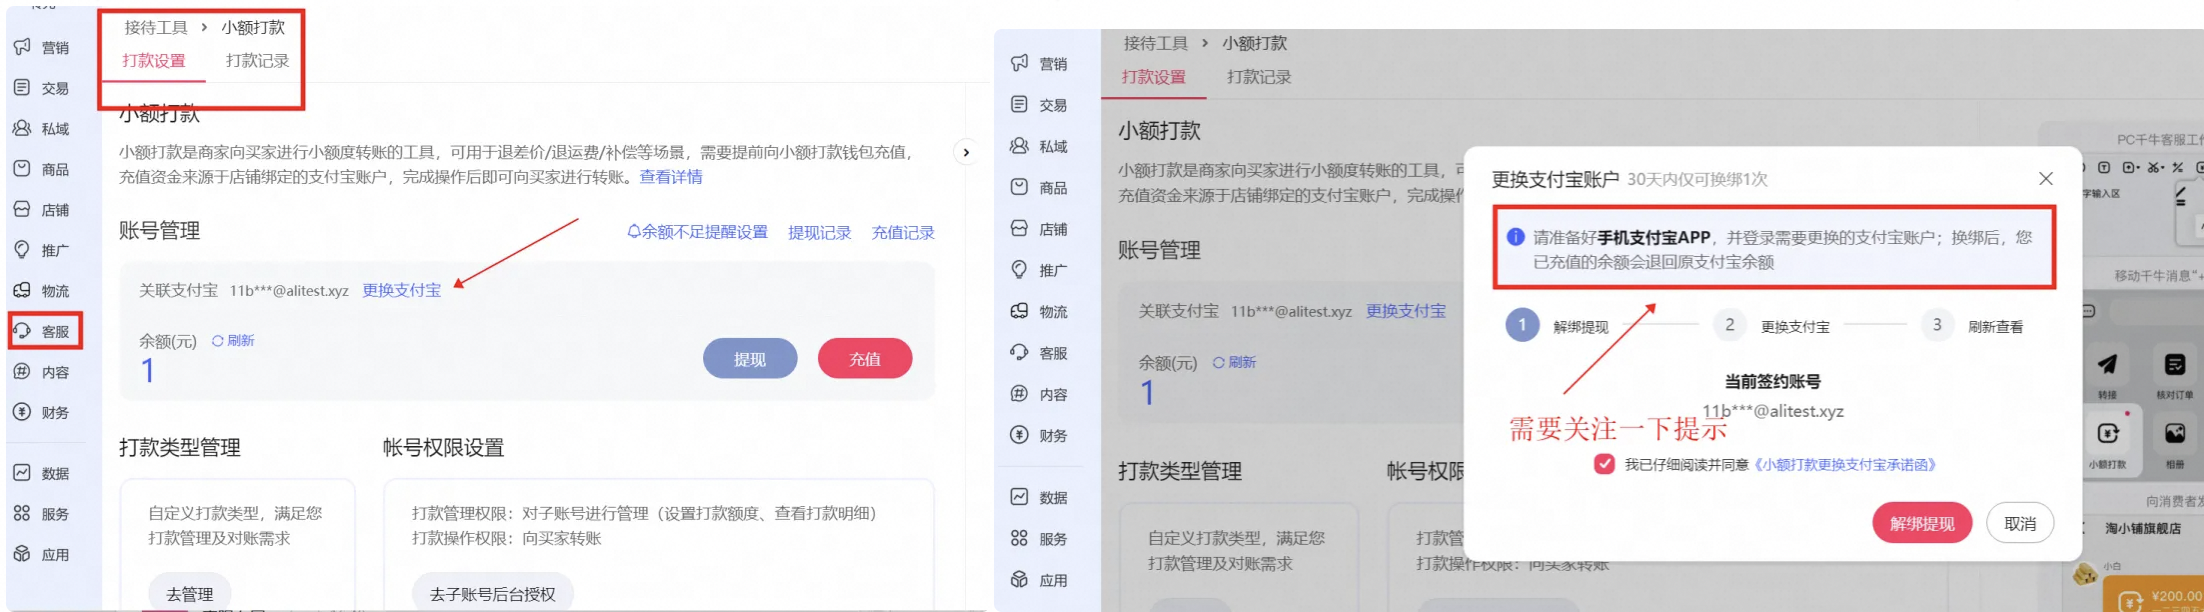Click 客服 icon in right screenshot sidebar
2204x612 pixels.
coord(1019,353)
